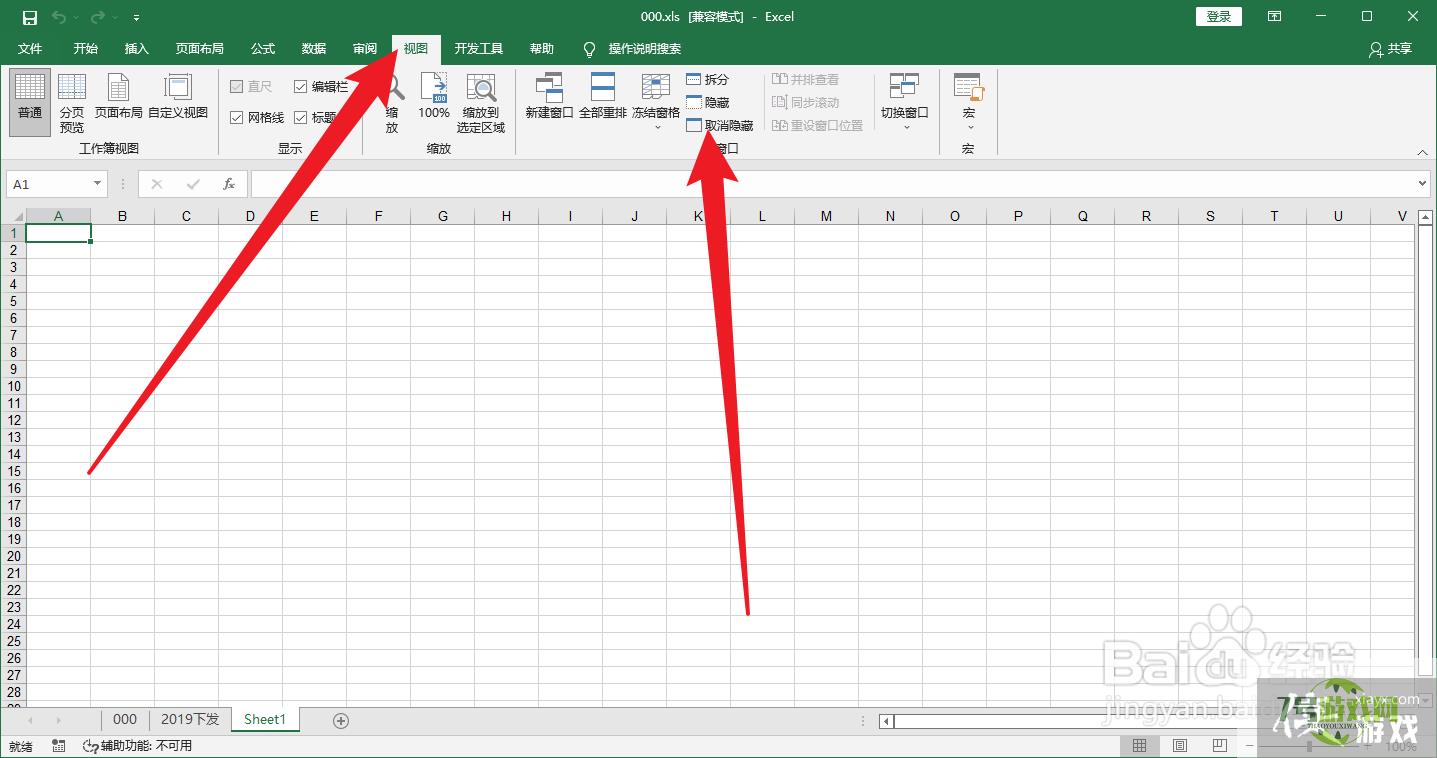Switch to Normal view in status bar
This screenshot has height=758, width=1437.
1139,746
